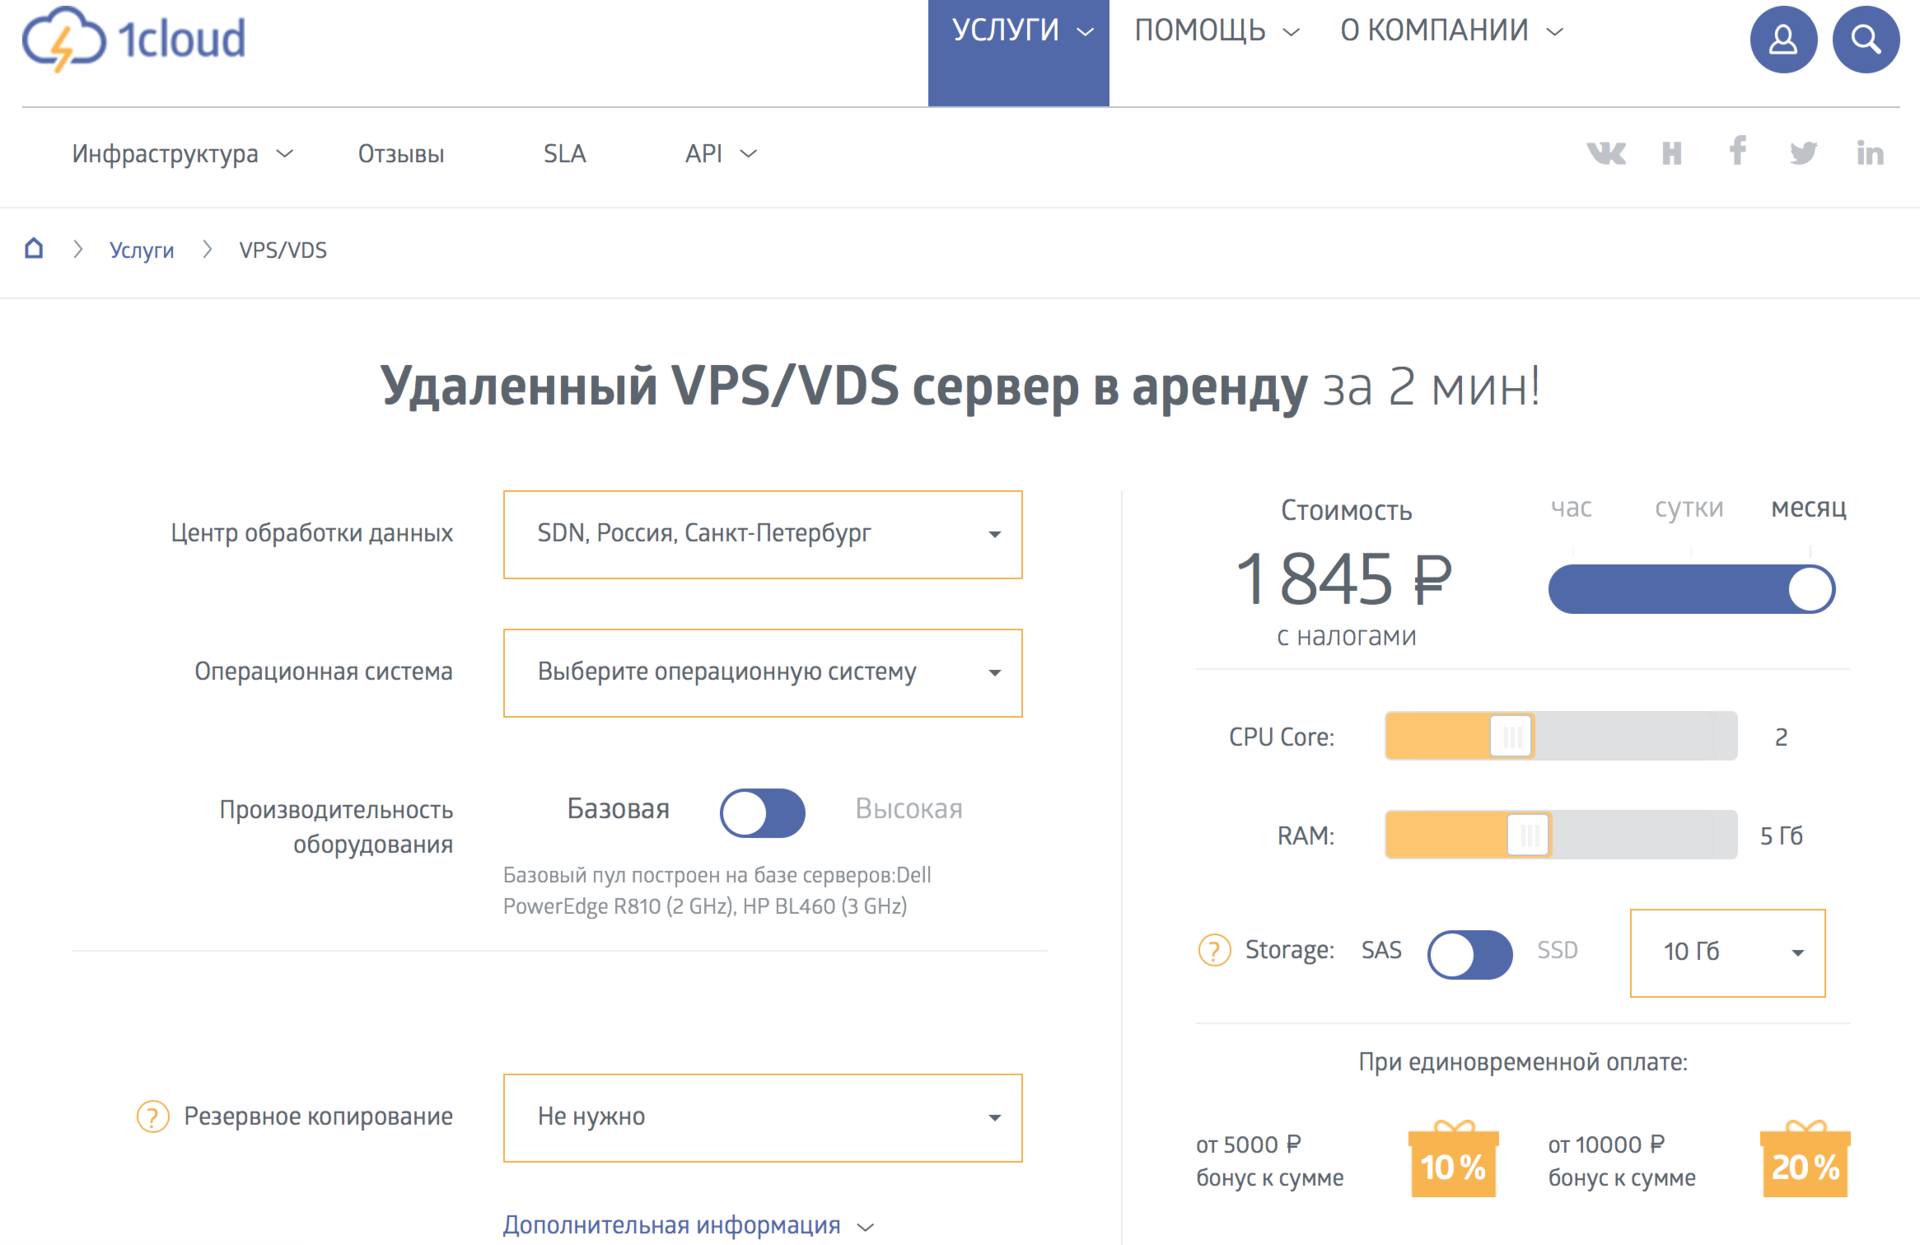Click VPS/VDS breadcrumb item
The height and width of the screenshot is (1245, 1920).
tap(283, 250)
